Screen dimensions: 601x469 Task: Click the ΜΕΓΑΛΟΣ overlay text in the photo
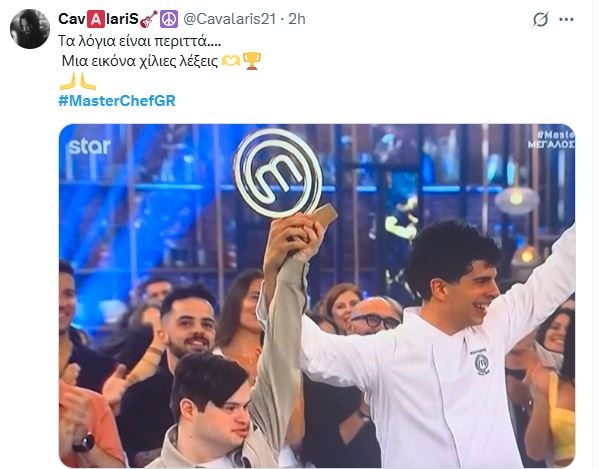551,144
